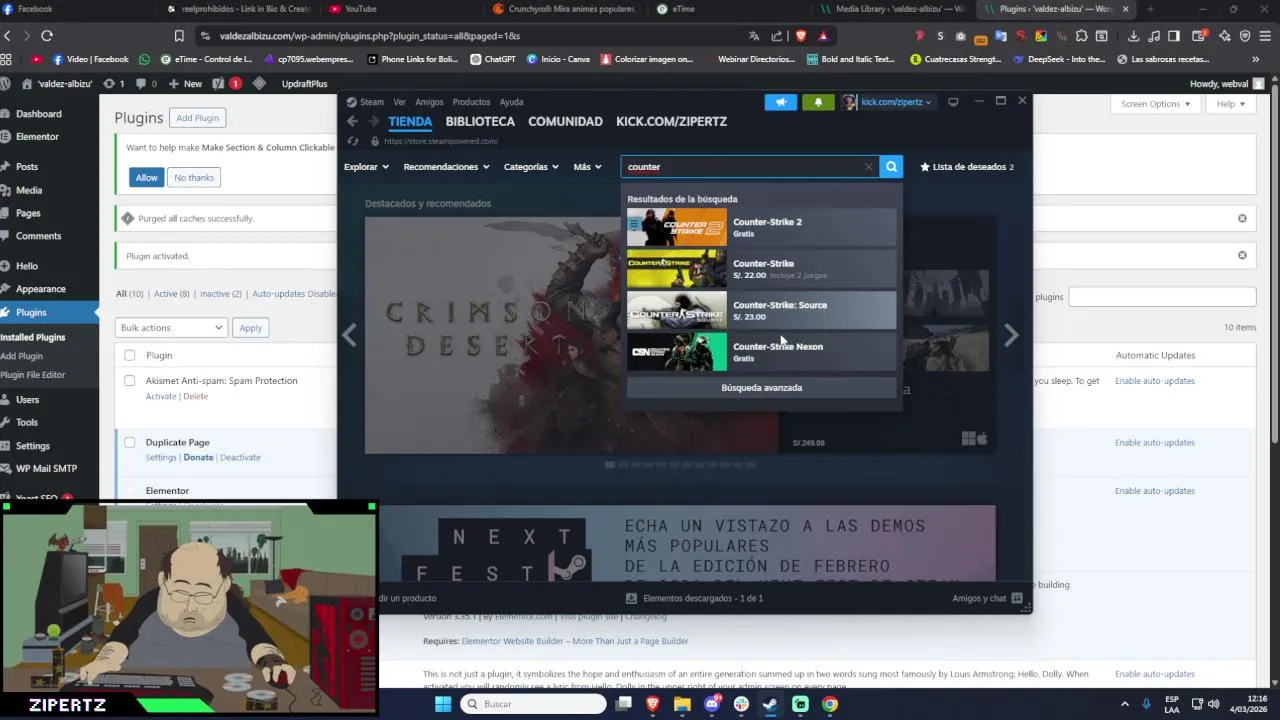The width and height of the screenshot is (1280, 720).
Task: Open the kick.com/zipertz account dropdown
Action: [886, 102]
